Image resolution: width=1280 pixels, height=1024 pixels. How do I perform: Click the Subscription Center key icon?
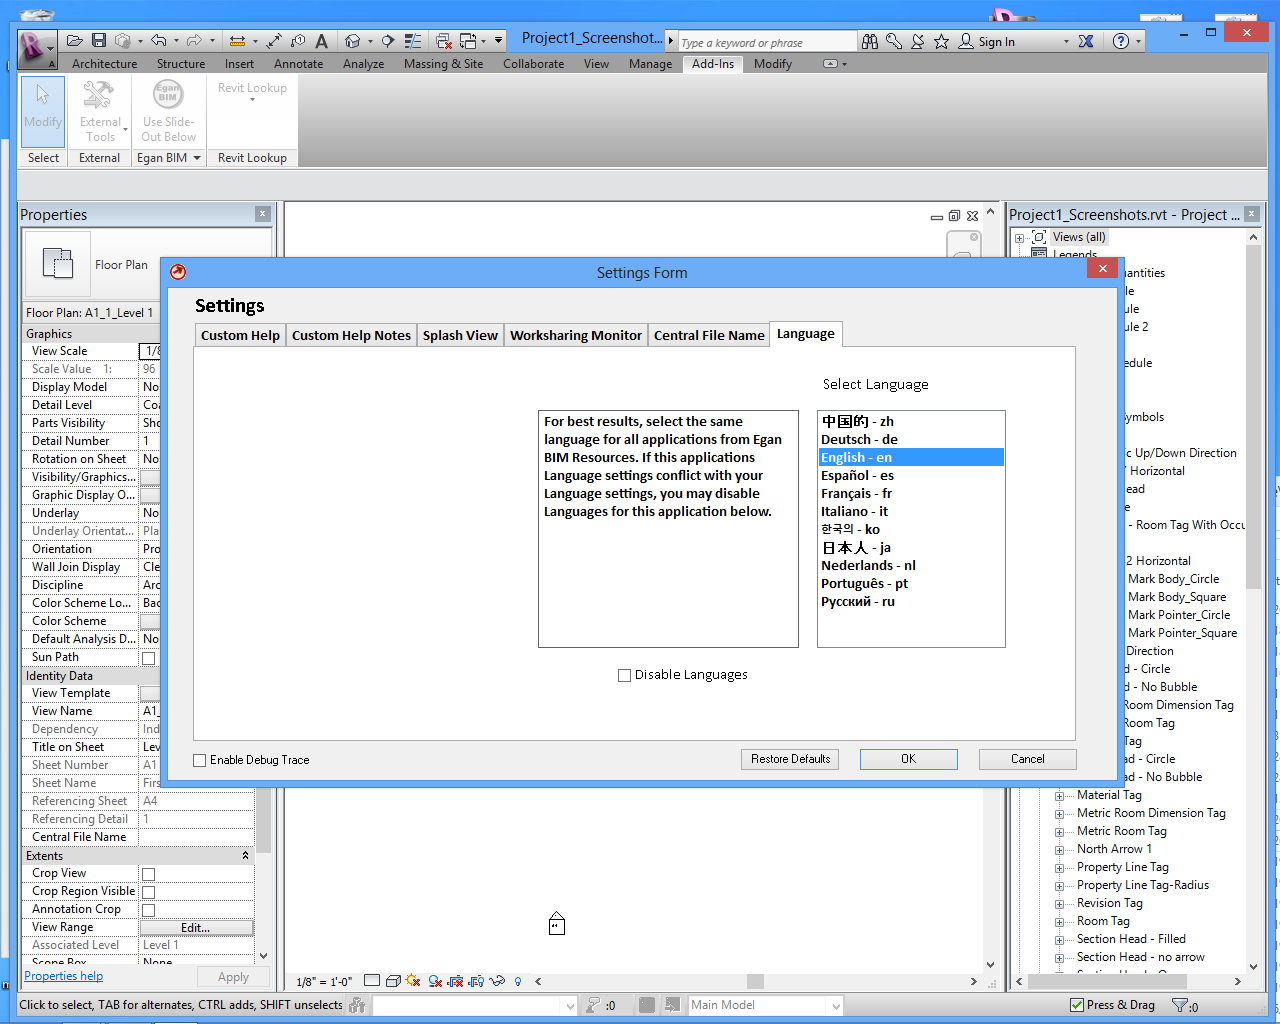[x=894, y=41]
